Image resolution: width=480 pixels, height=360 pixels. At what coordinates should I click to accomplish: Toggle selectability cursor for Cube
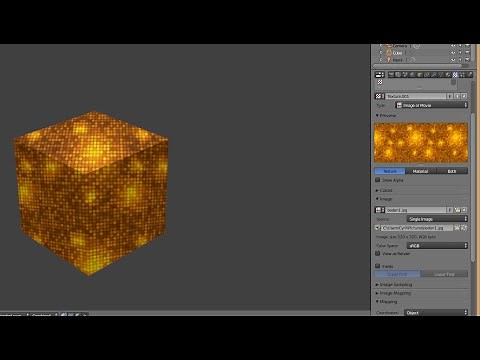(x=460, y=53)
